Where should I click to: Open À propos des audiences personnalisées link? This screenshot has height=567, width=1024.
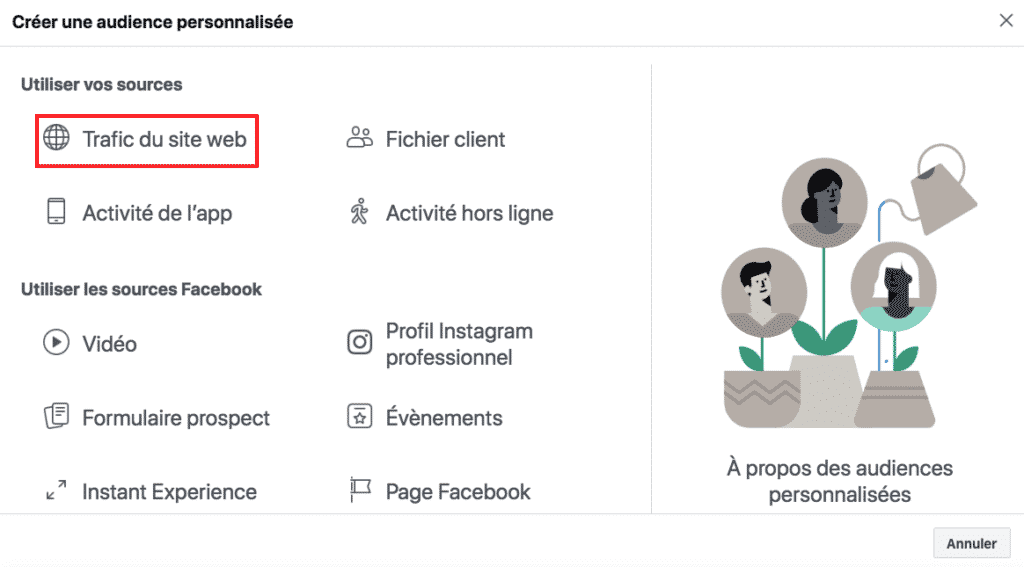(840, 481)
